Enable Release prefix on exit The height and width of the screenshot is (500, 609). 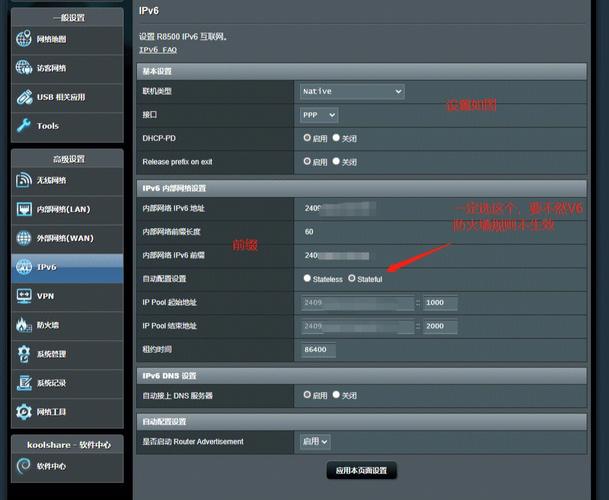(x=307, y=161)
